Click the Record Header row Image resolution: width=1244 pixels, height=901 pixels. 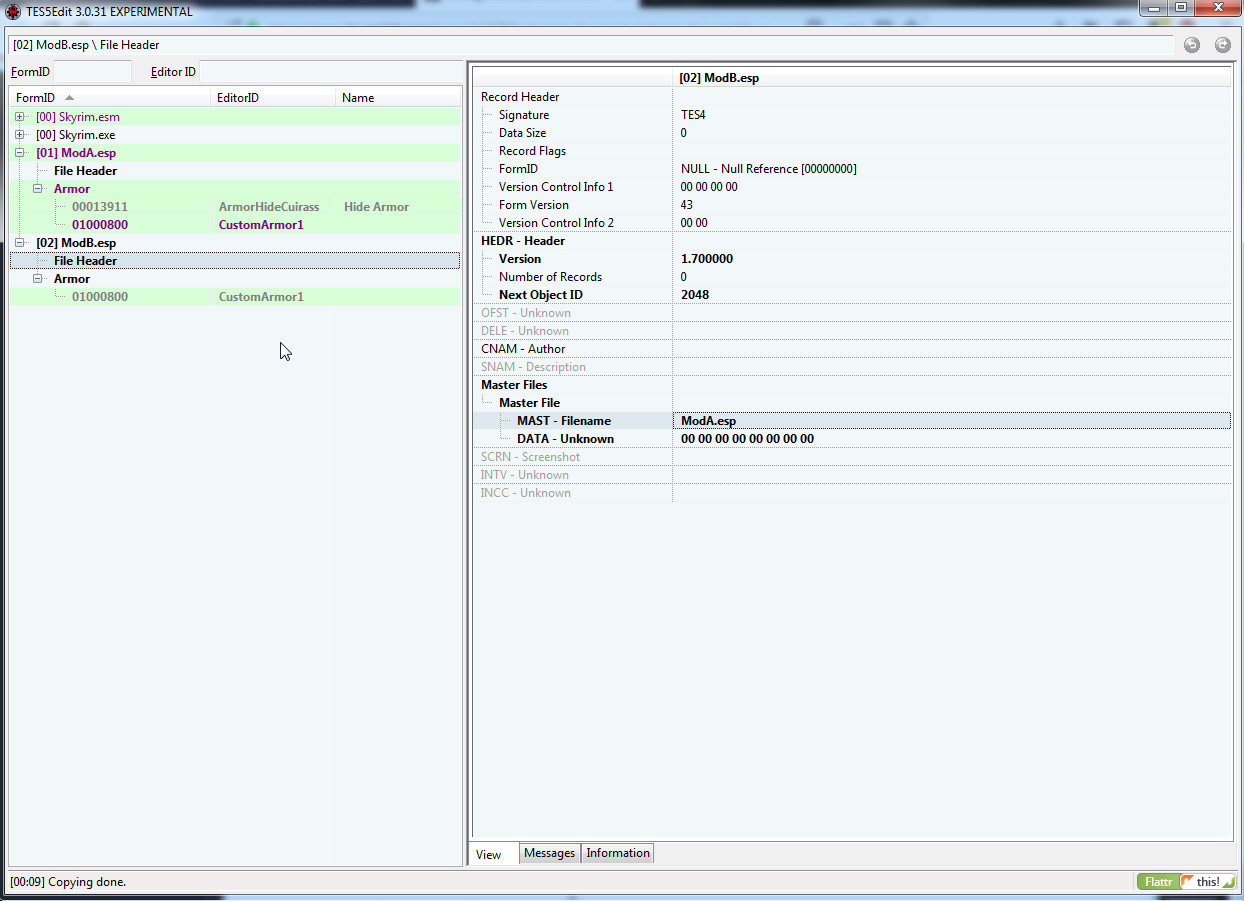coord(852,97)
